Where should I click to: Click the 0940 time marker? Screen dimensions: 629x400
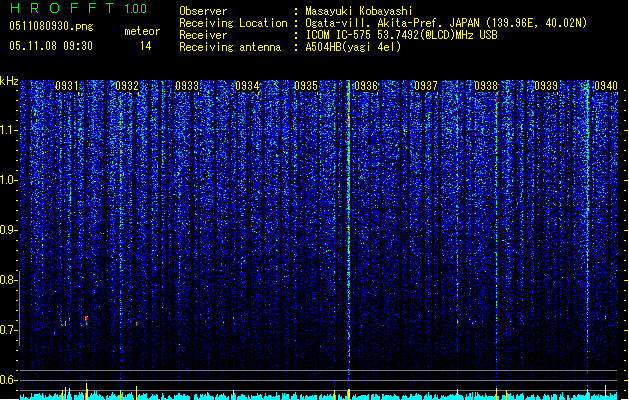tap(606, 85)
